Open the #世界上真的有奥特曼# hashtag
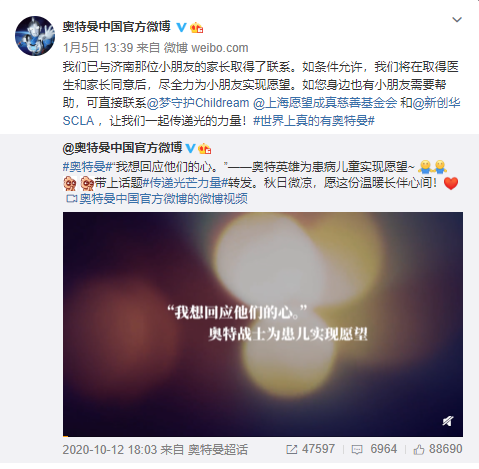This screenshot has width=479, height=469. tap(314, 120)
